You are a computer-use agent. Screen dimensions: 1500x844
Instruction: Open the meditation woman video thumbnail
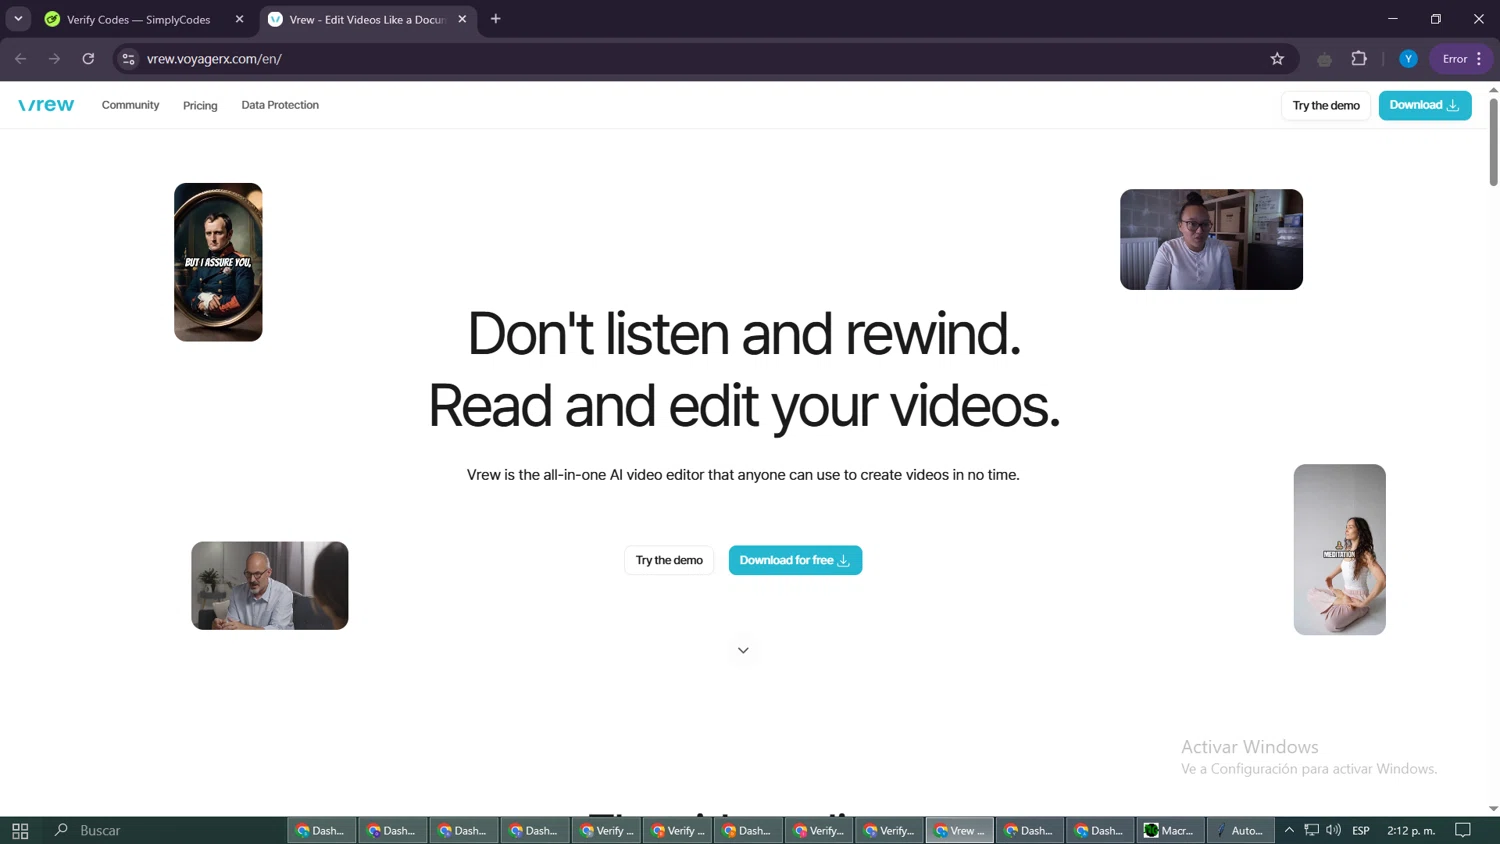[x=1339, y=549]
